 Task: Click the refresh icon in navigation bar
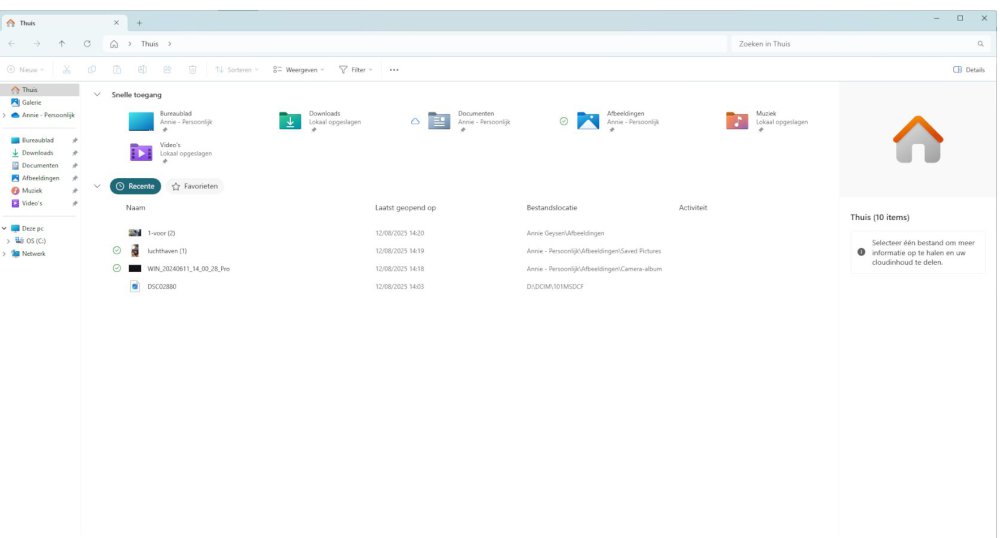click(87, 44)
